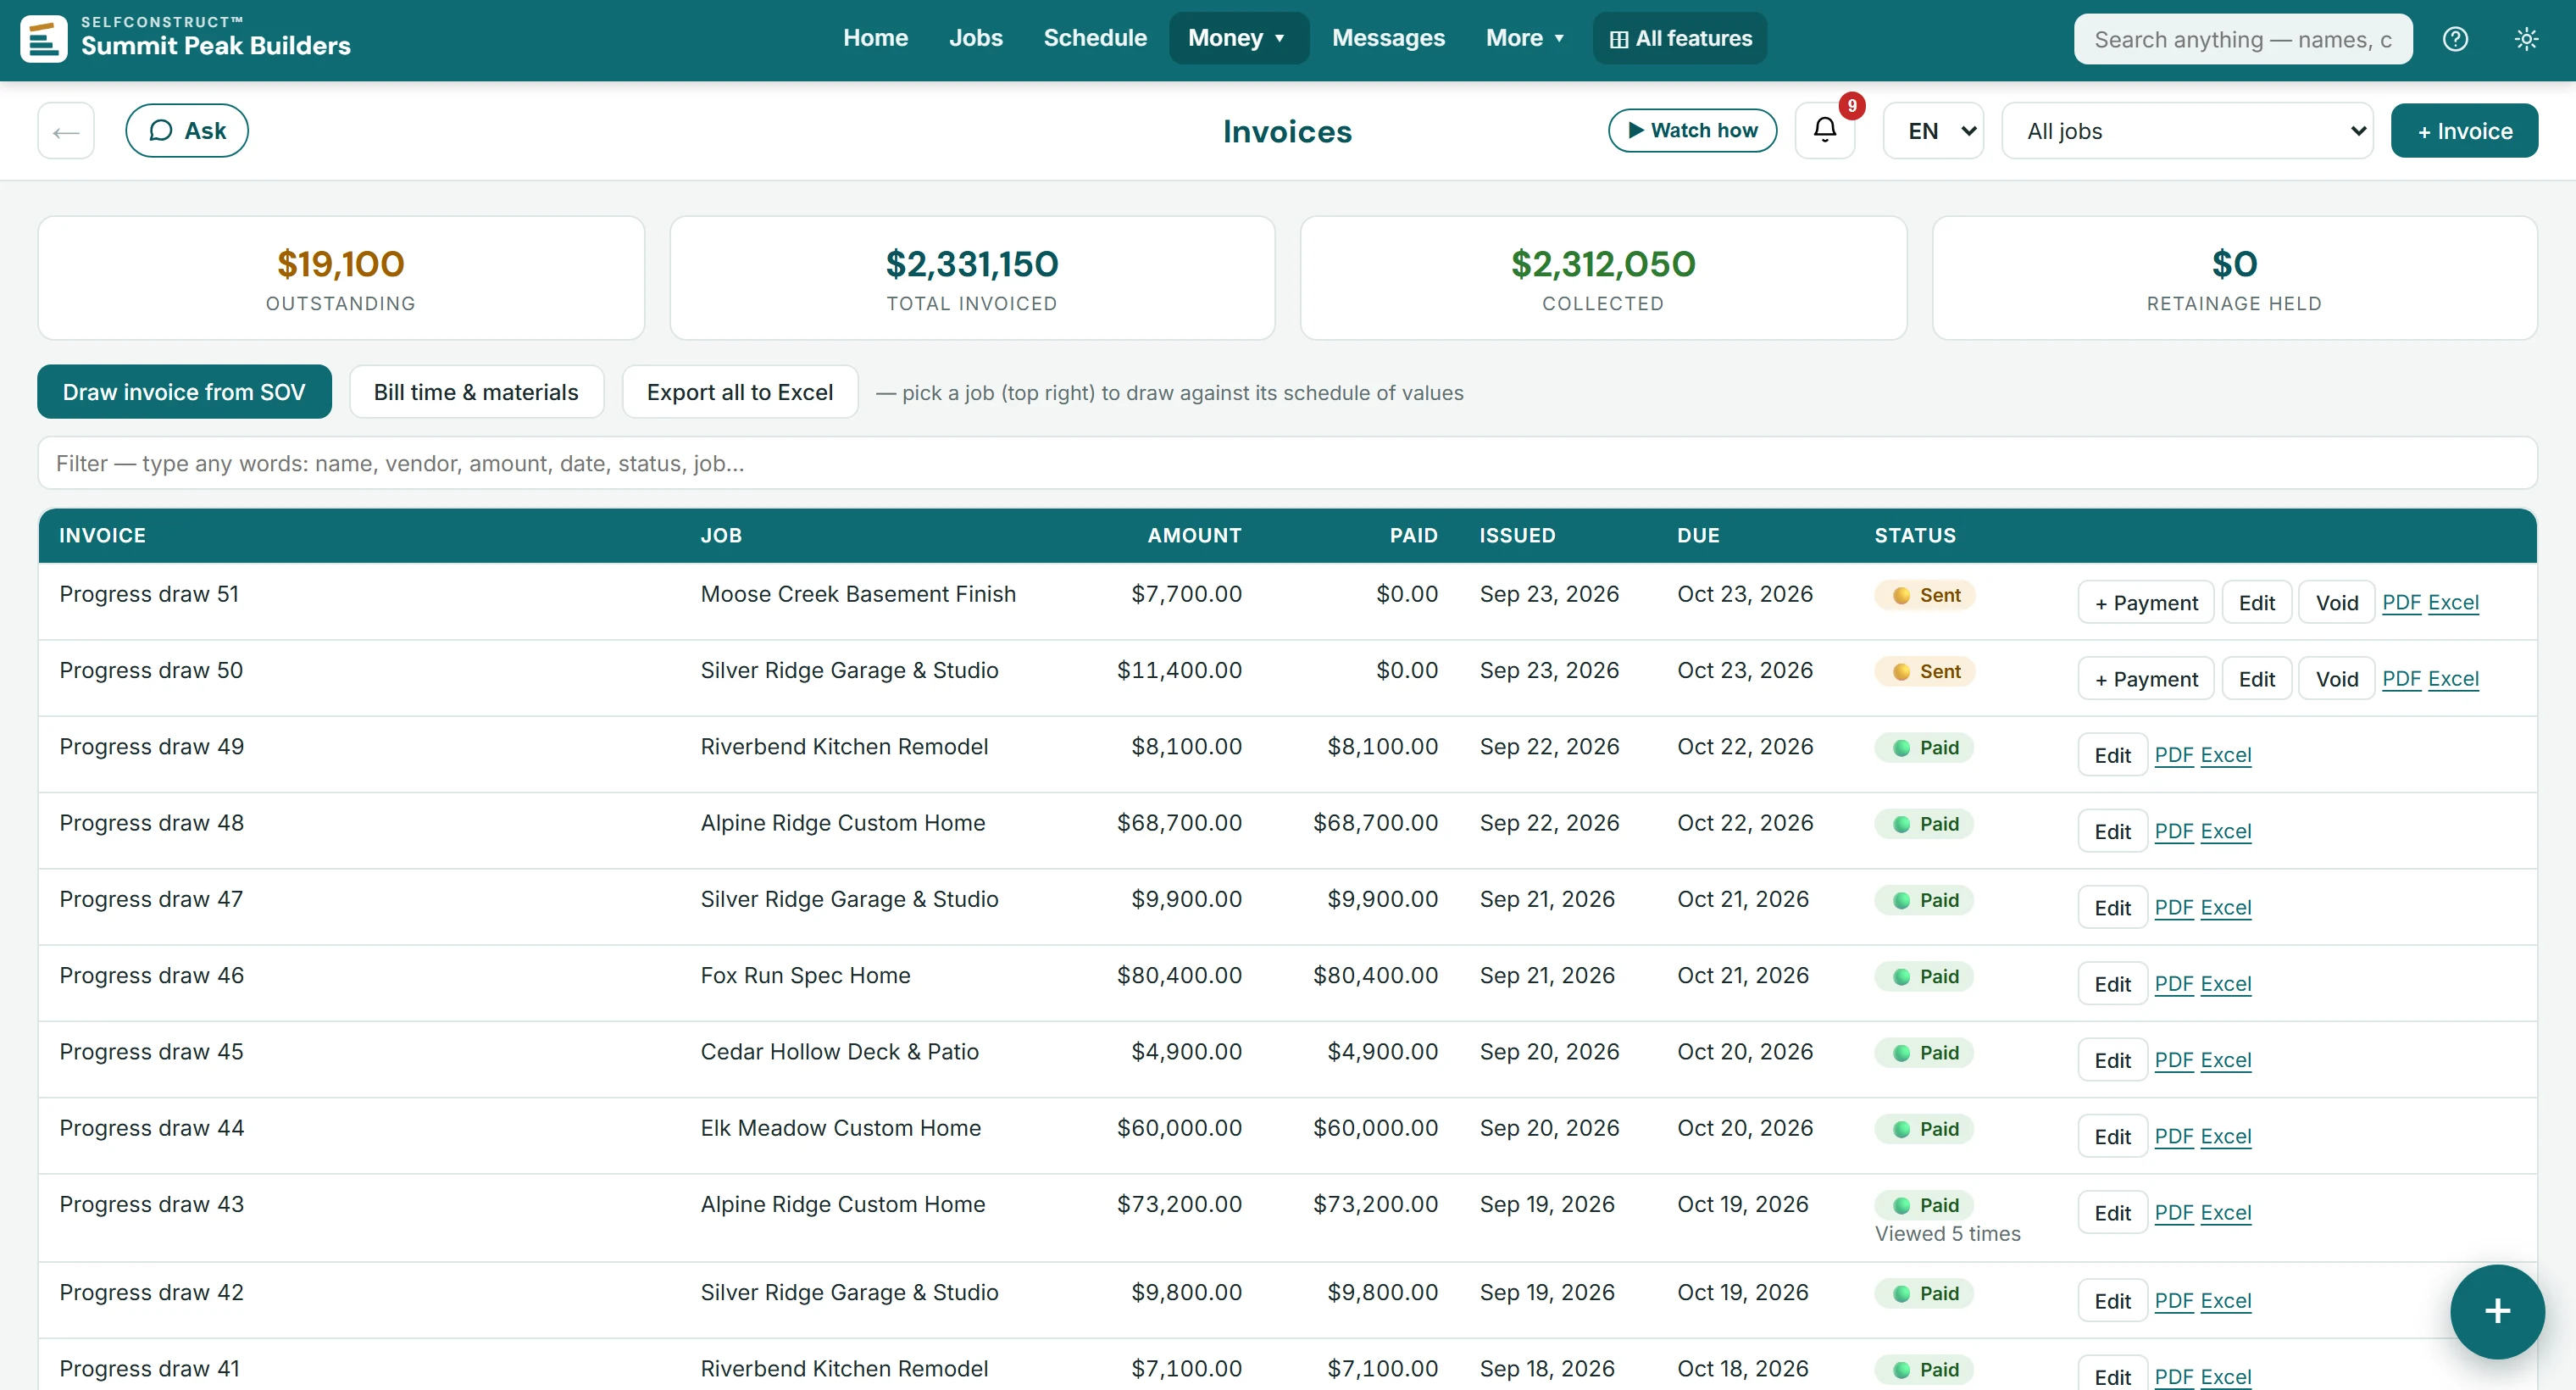This screenshot has width=2576, height=1390.
Task: Open All features grid button
Action: 1680,38
